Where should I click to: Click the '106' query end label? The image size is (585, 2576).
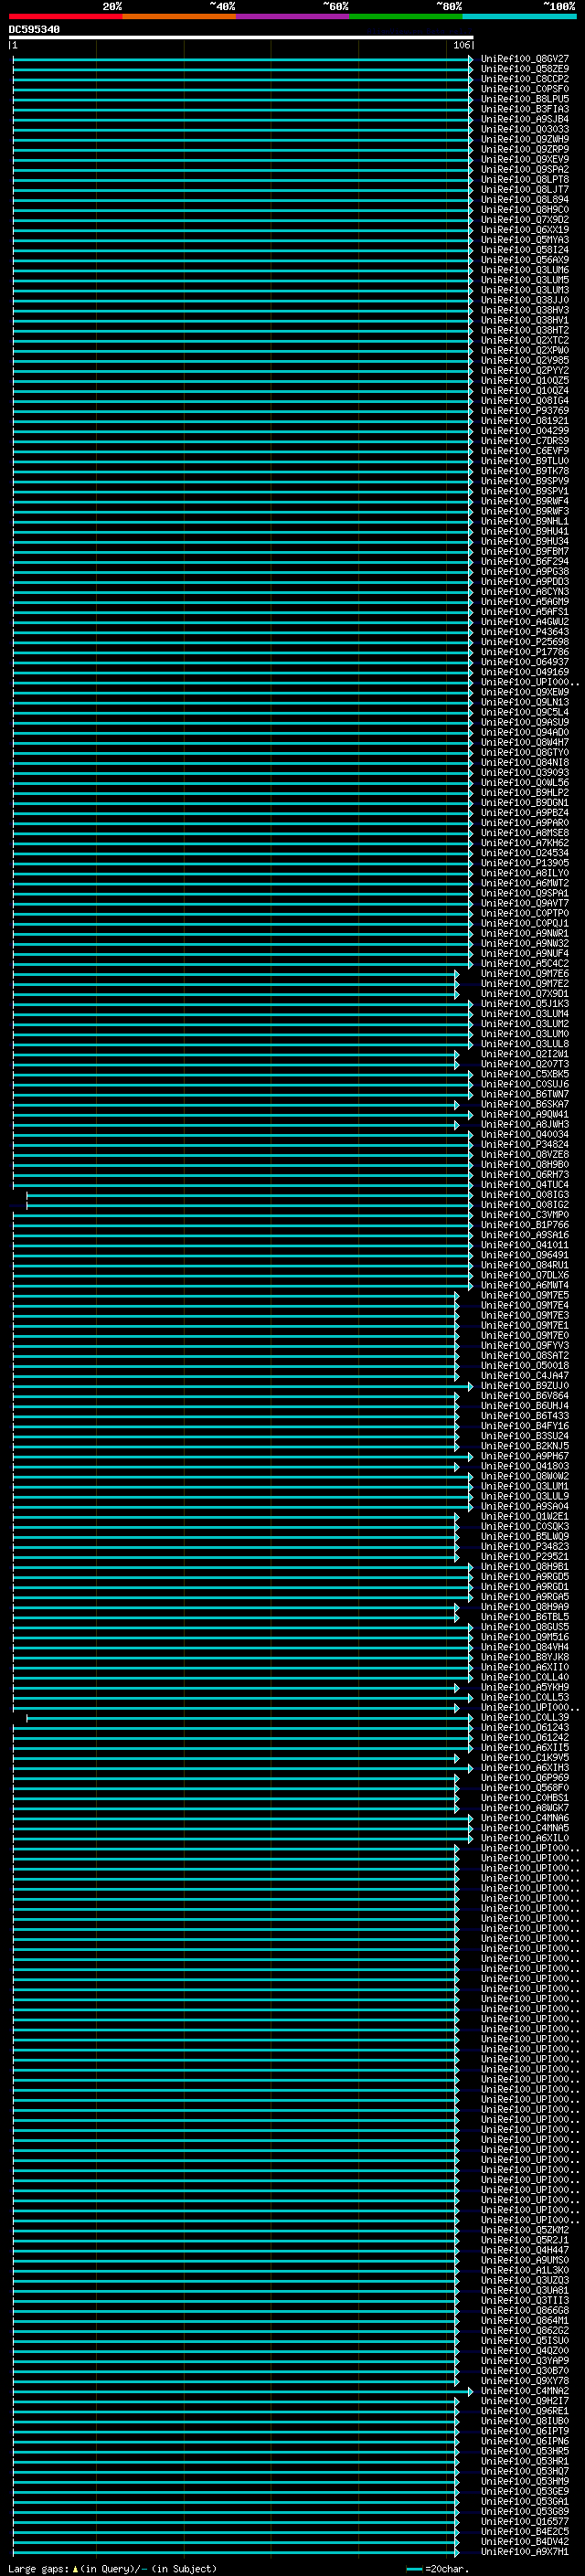click(x=461, y=45)
